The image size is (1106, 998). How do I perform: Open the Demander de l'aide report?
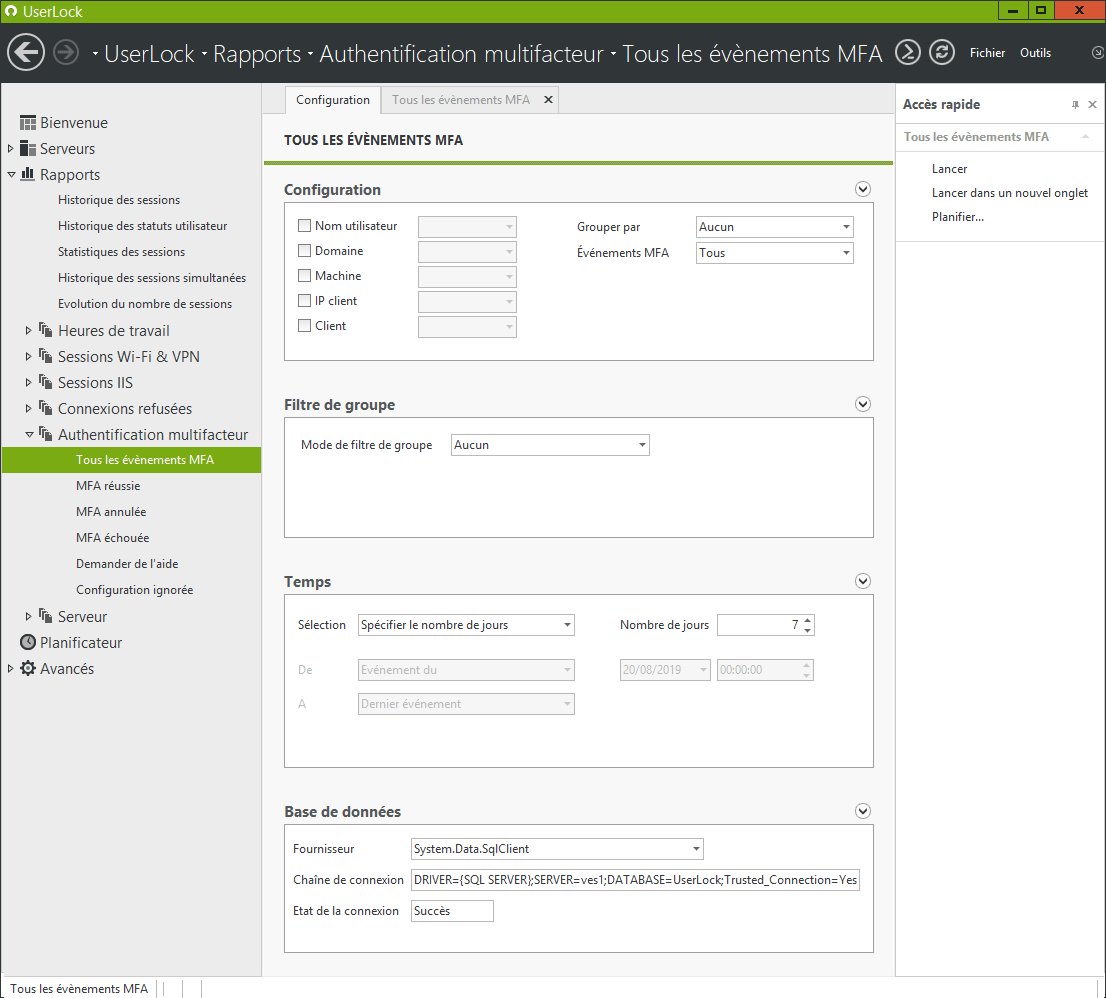127,564
